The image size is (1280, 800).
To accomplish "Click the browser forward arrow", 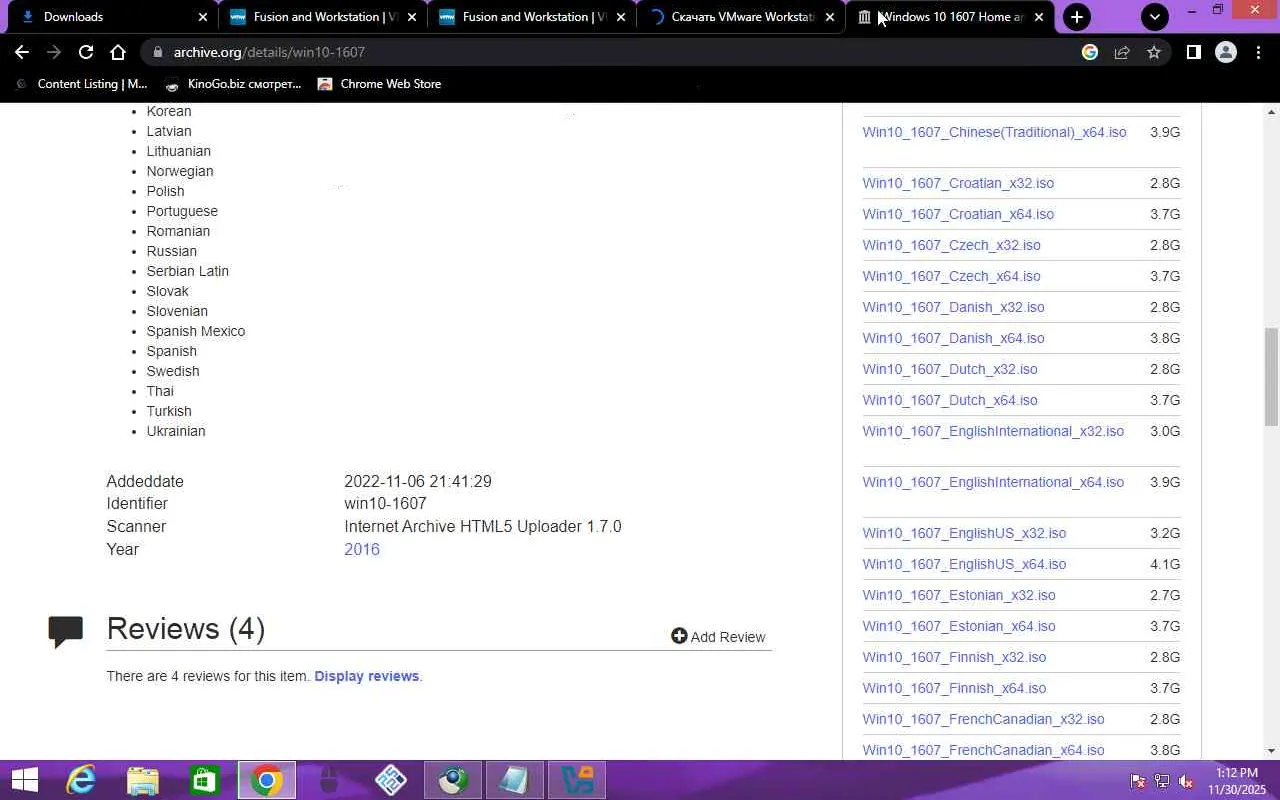I will 54,52.
